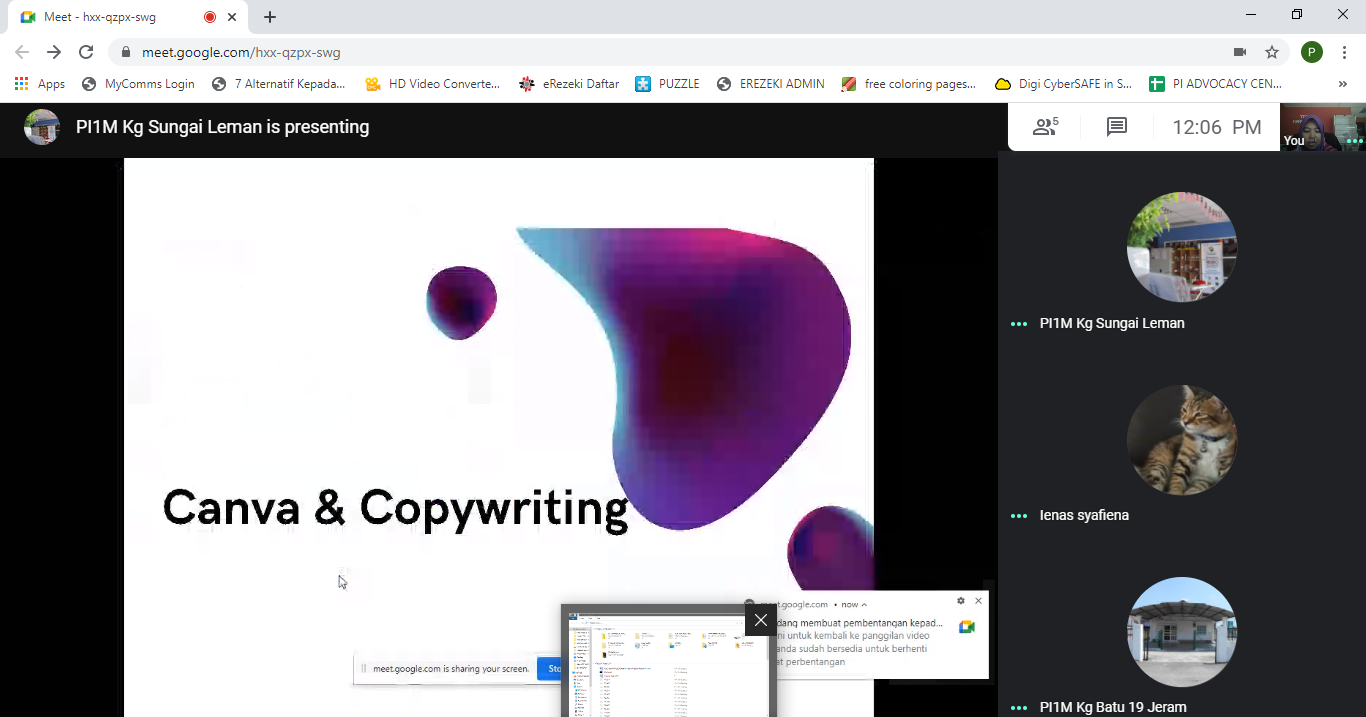This screenshot has height=717, width=1366.
Task: Expand hidden bookmarks with chevron
Action: 1343,84
